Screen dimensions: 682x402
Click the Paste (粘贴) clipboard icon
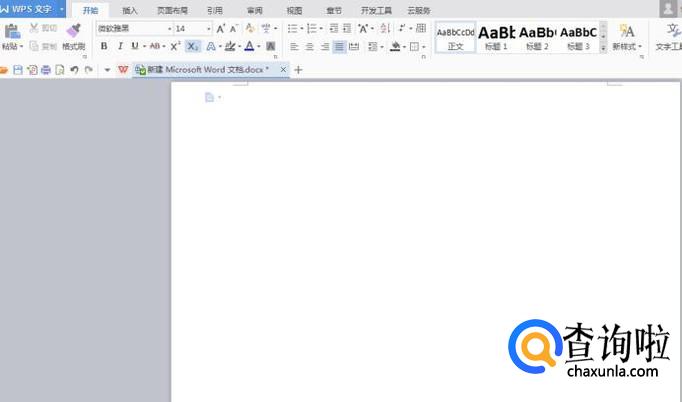tap(12, 32)
